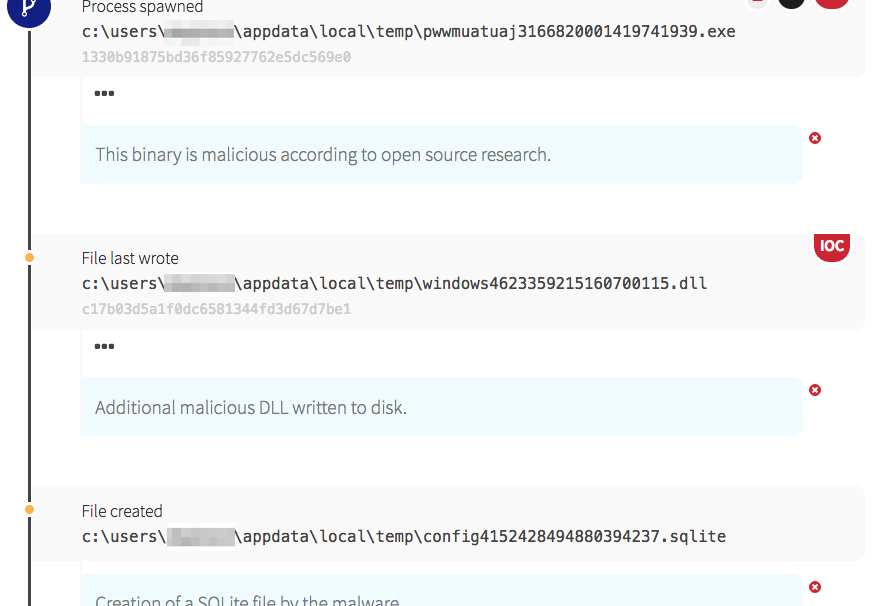Click the black circular badge on the process event

792,3
